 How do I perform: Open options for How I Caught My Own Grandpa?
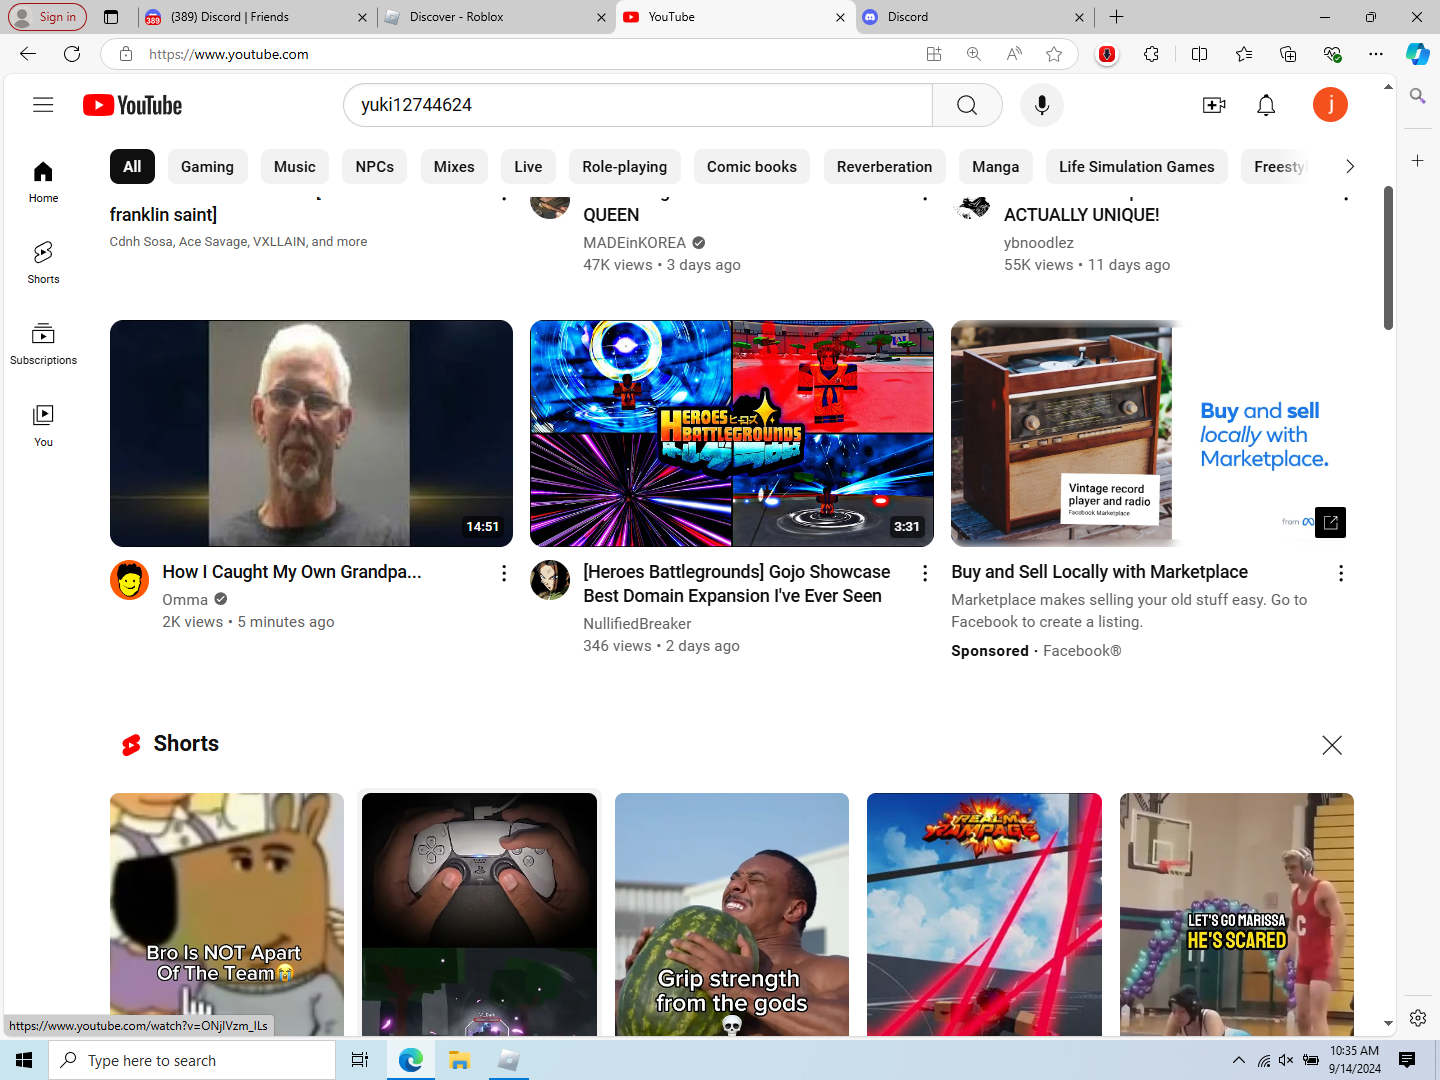coord(504,573)
